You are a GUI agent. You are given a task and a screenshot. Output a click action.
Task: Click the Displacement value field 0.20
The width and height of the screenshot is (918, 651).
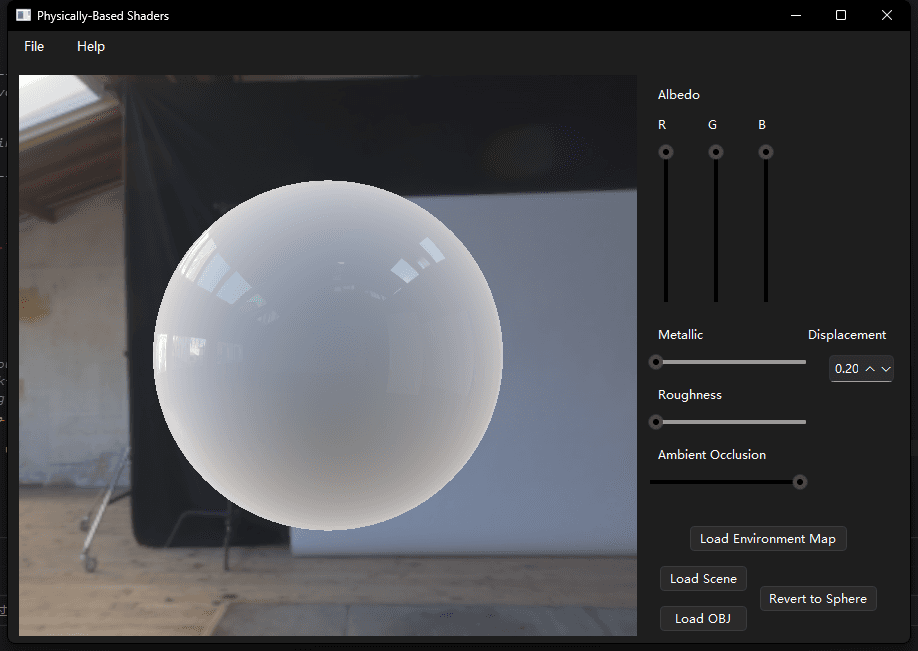click(847, 369)
